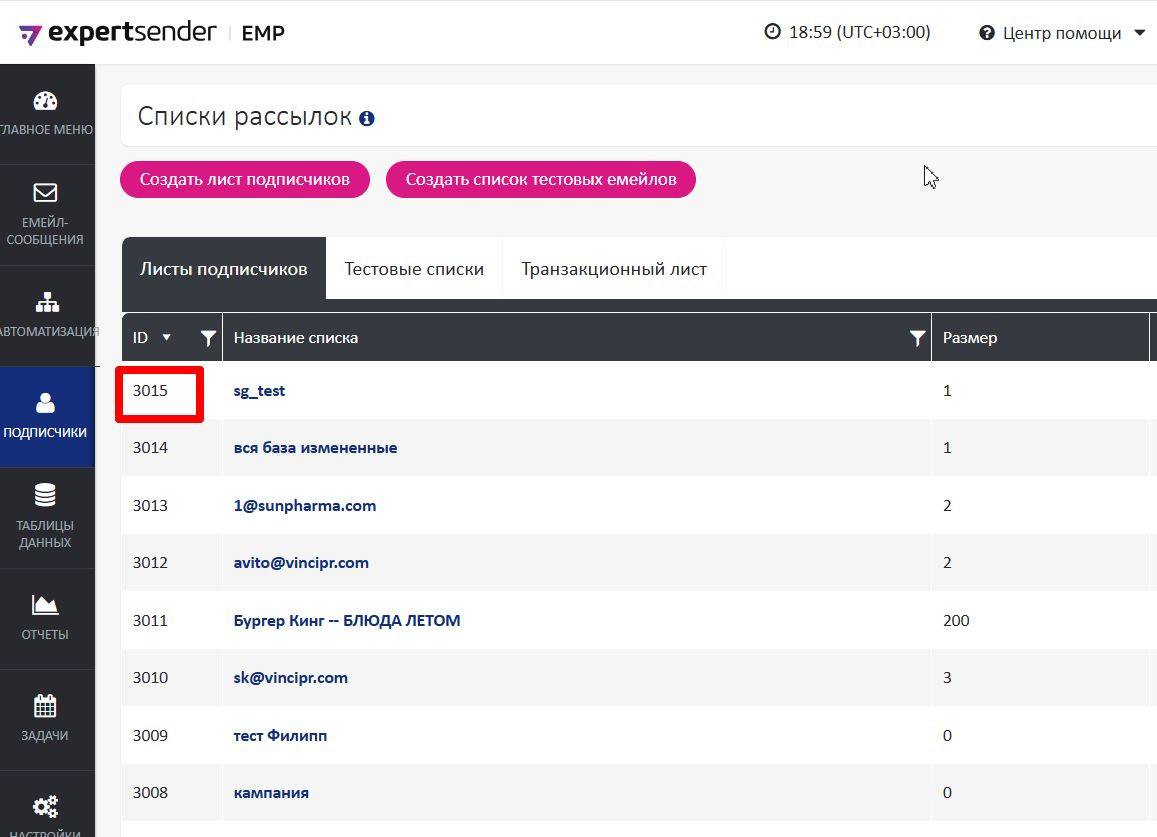Open the sg_test list link
Viewport: 1157px width, 837px height.
259,391
